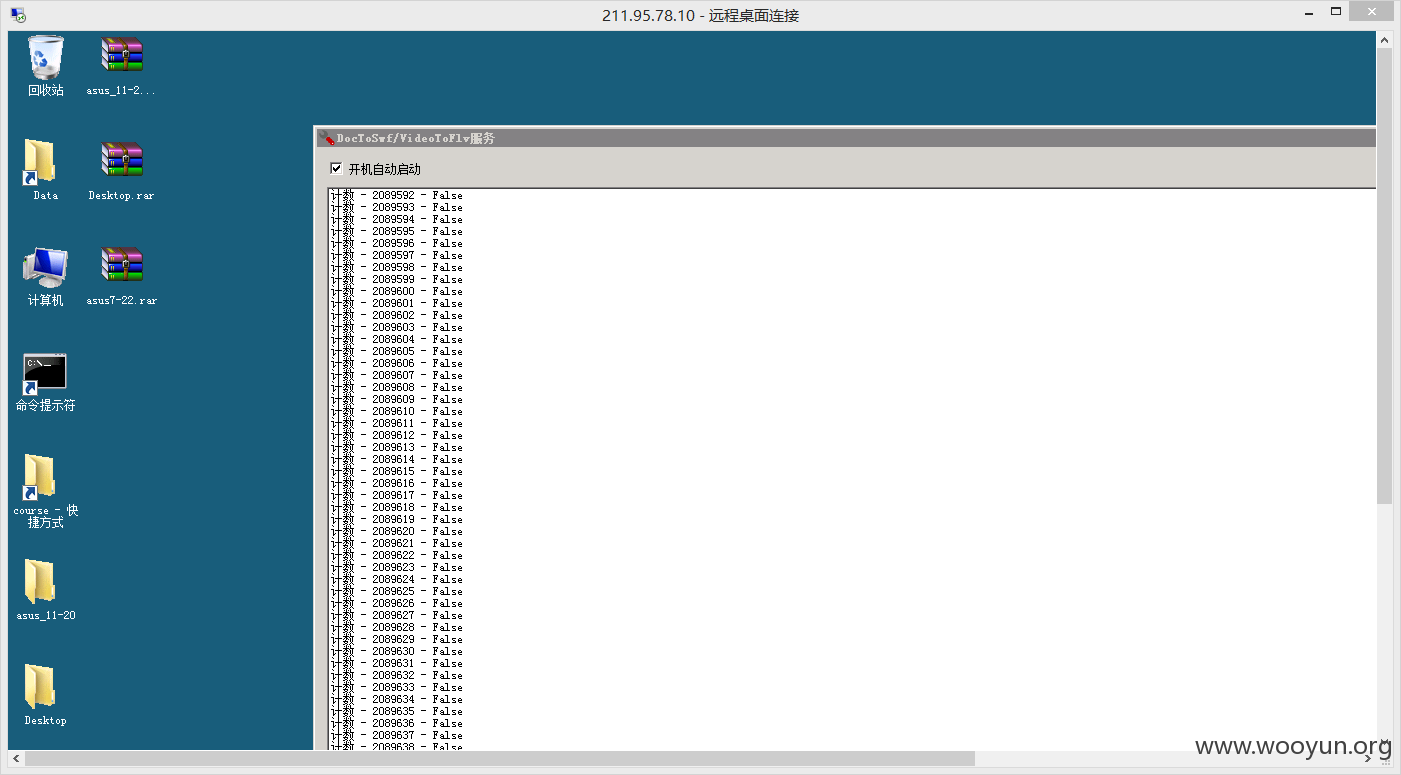This screenshot has width=1401, height=775.
Task: Click log line 2089636 - False
Action: [x=397, y=724]
